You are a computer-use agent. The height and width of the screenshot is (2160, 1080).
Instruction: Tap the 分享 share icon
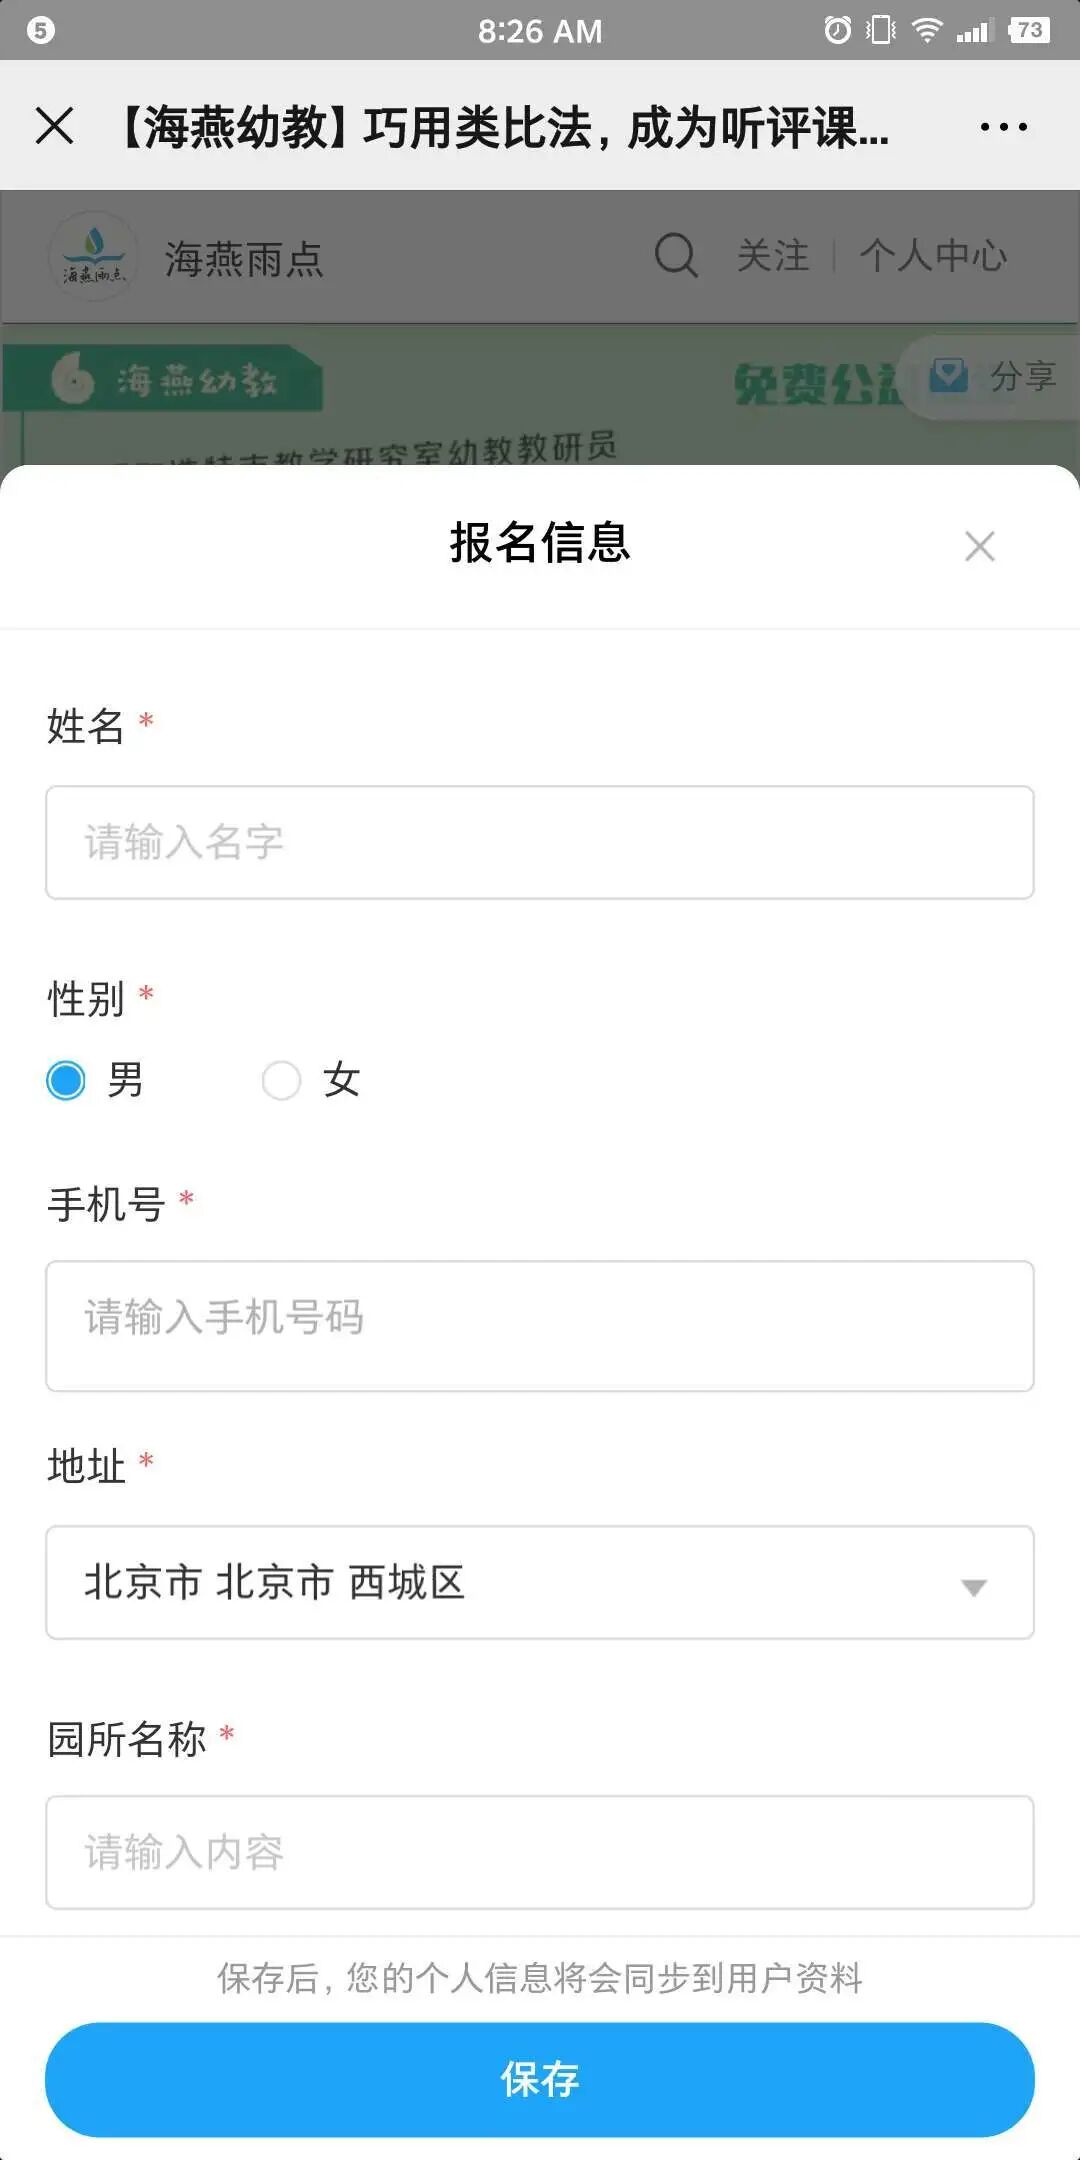point(949,376)
